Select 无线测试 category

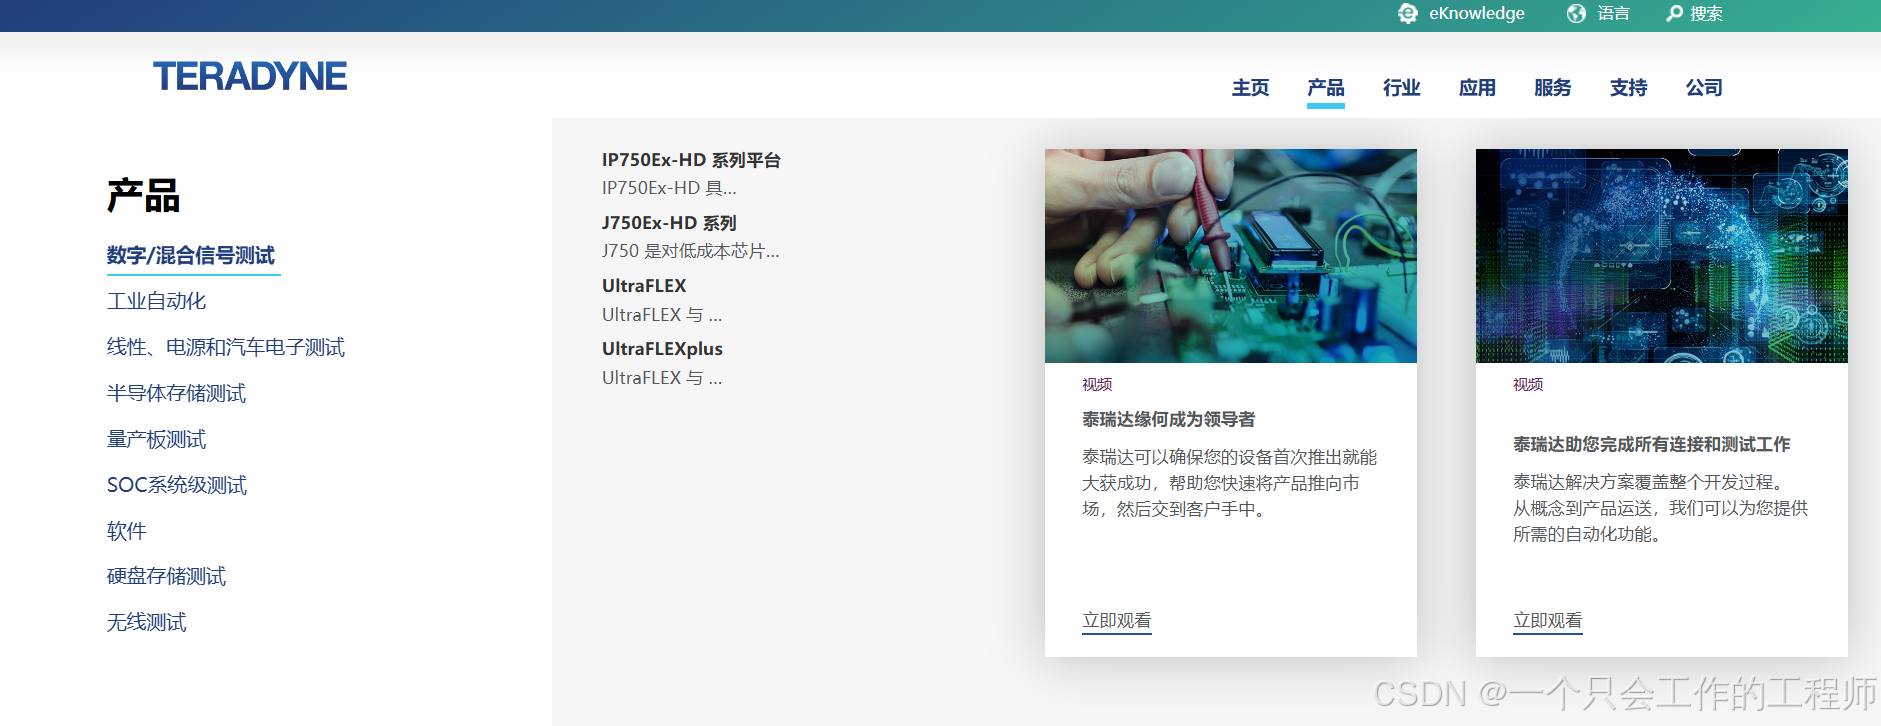[147, 622]
